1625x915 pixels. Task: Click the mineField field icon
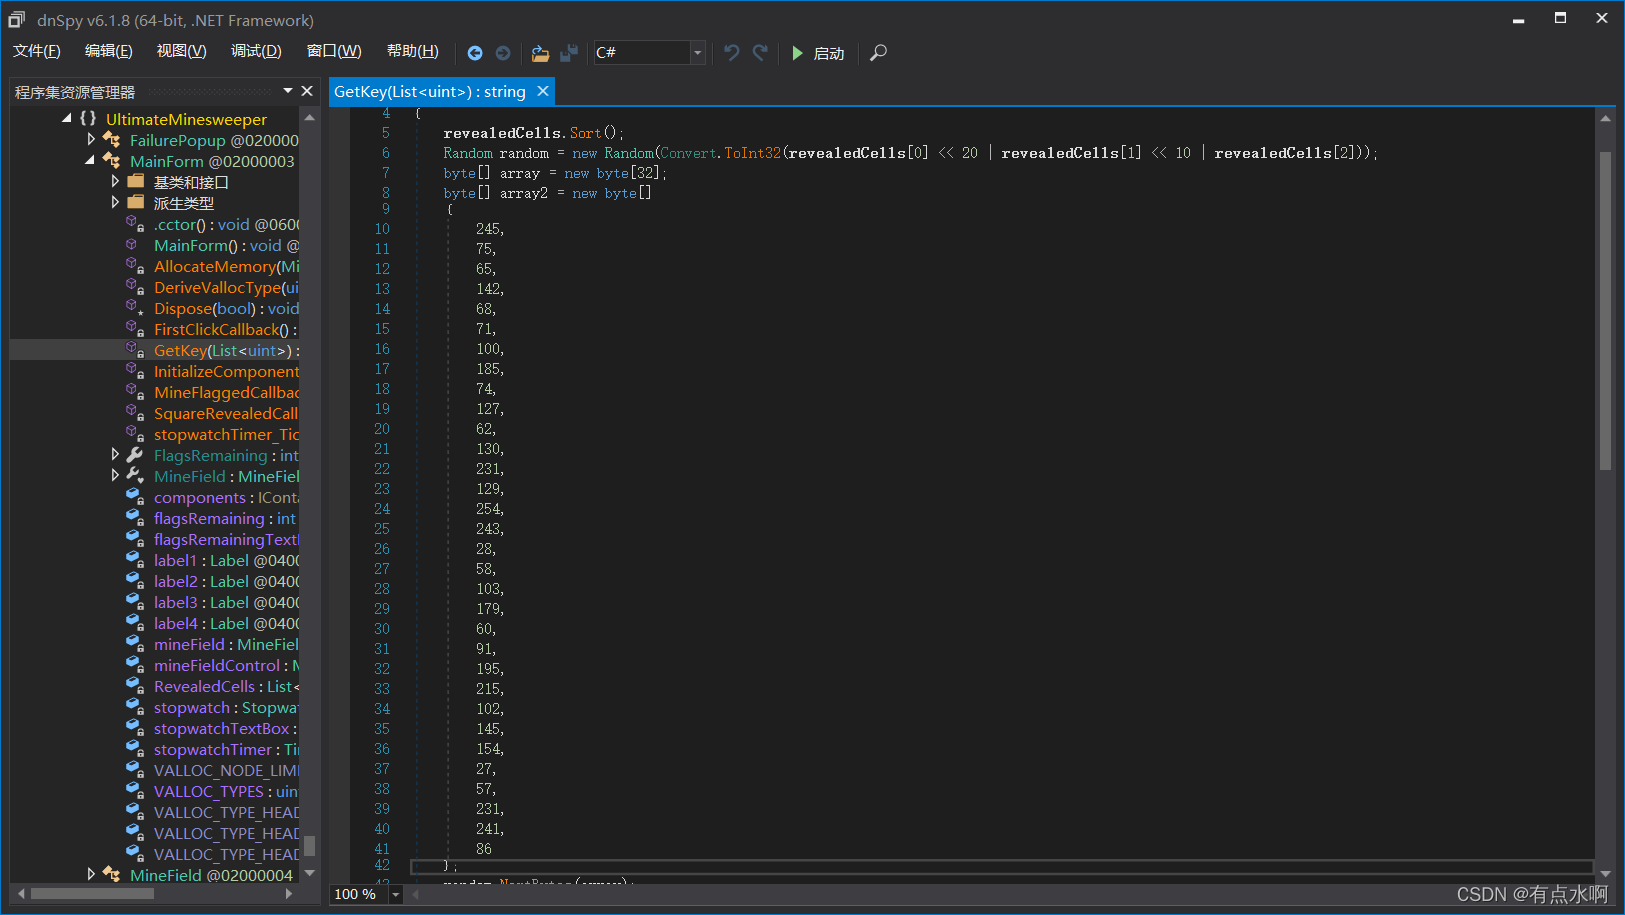pyautogui.click(x=135, y=644)
